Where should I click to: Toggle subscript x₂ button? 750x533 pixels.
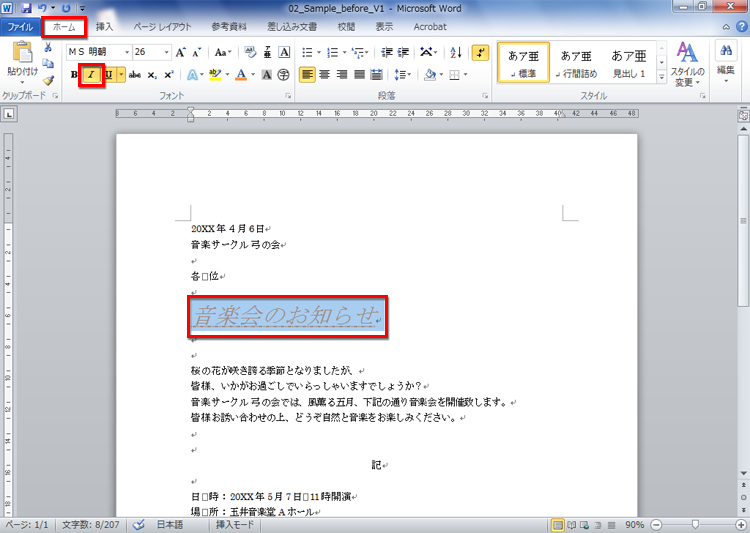pyautogui.click(x=152, y=75)
